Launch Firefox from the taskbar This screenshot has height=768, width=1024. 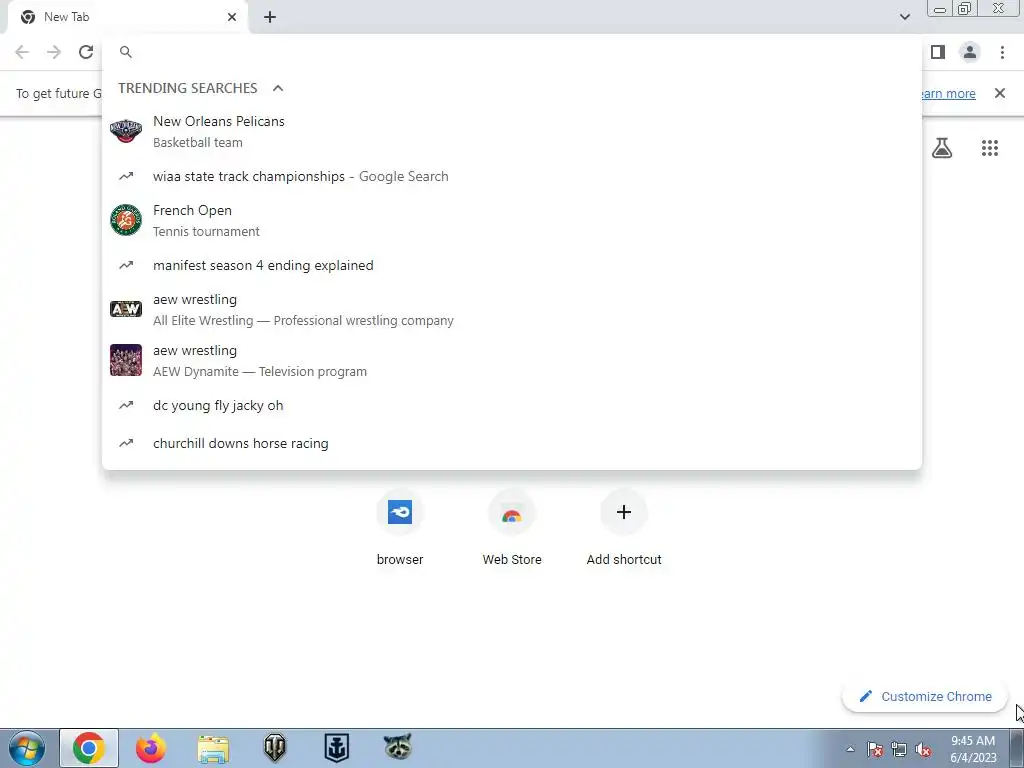[x=151, y=748]
